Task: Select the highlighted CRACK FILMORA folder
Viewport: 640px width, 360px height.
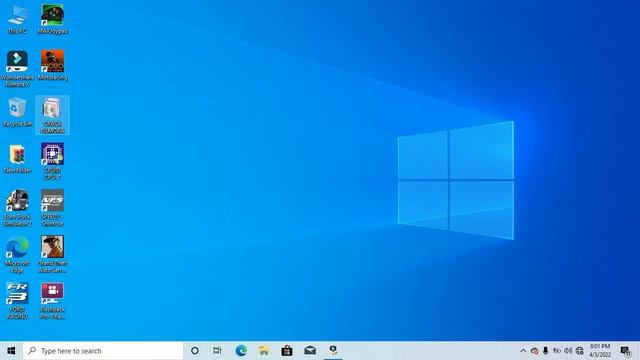Action: click(52, 116)
